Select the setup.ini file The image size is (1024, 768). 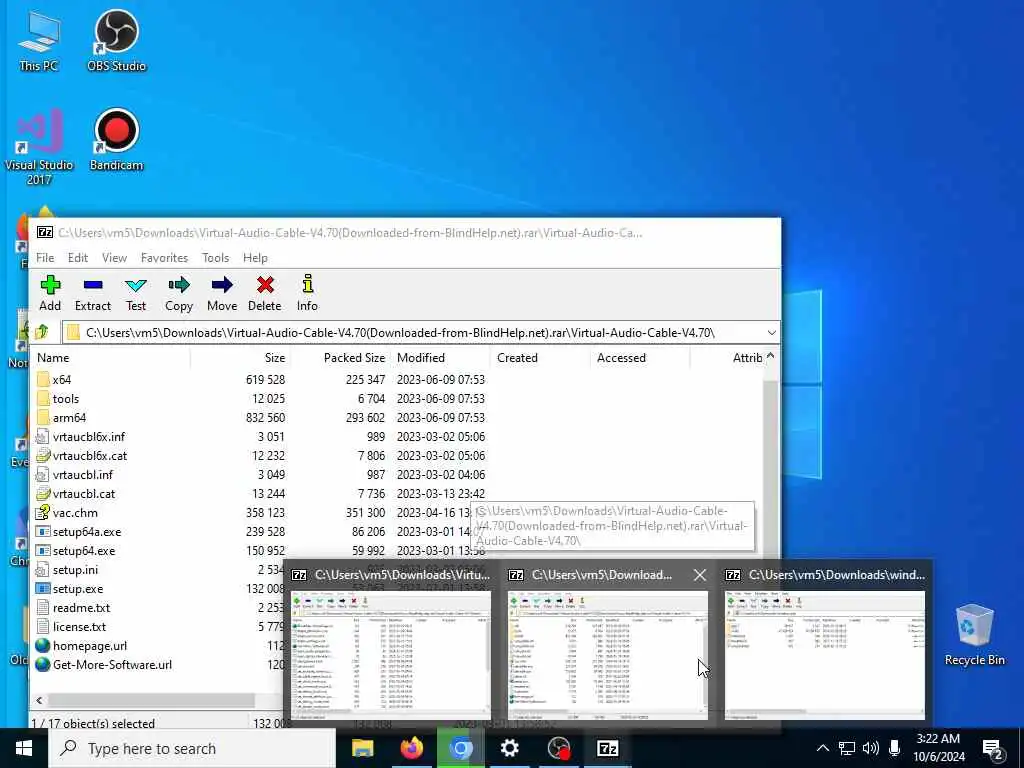click(x=75, y=569)
